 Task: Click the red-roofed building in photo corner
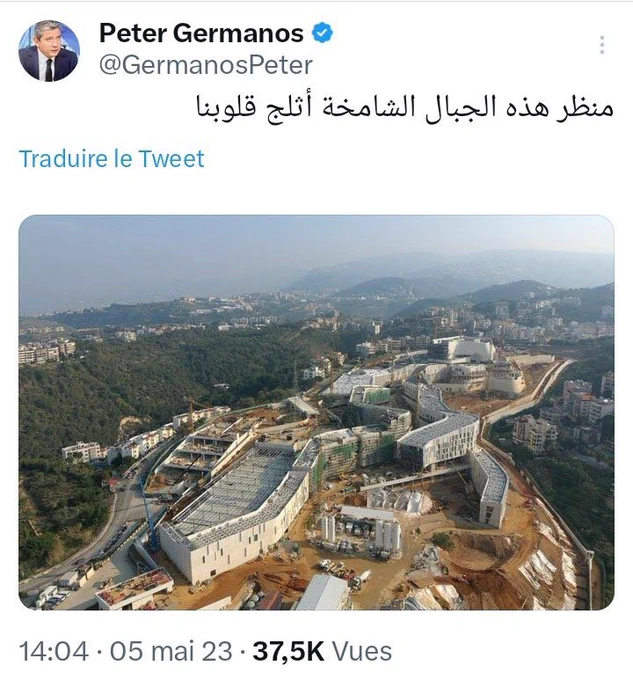(x=134, y=588)
